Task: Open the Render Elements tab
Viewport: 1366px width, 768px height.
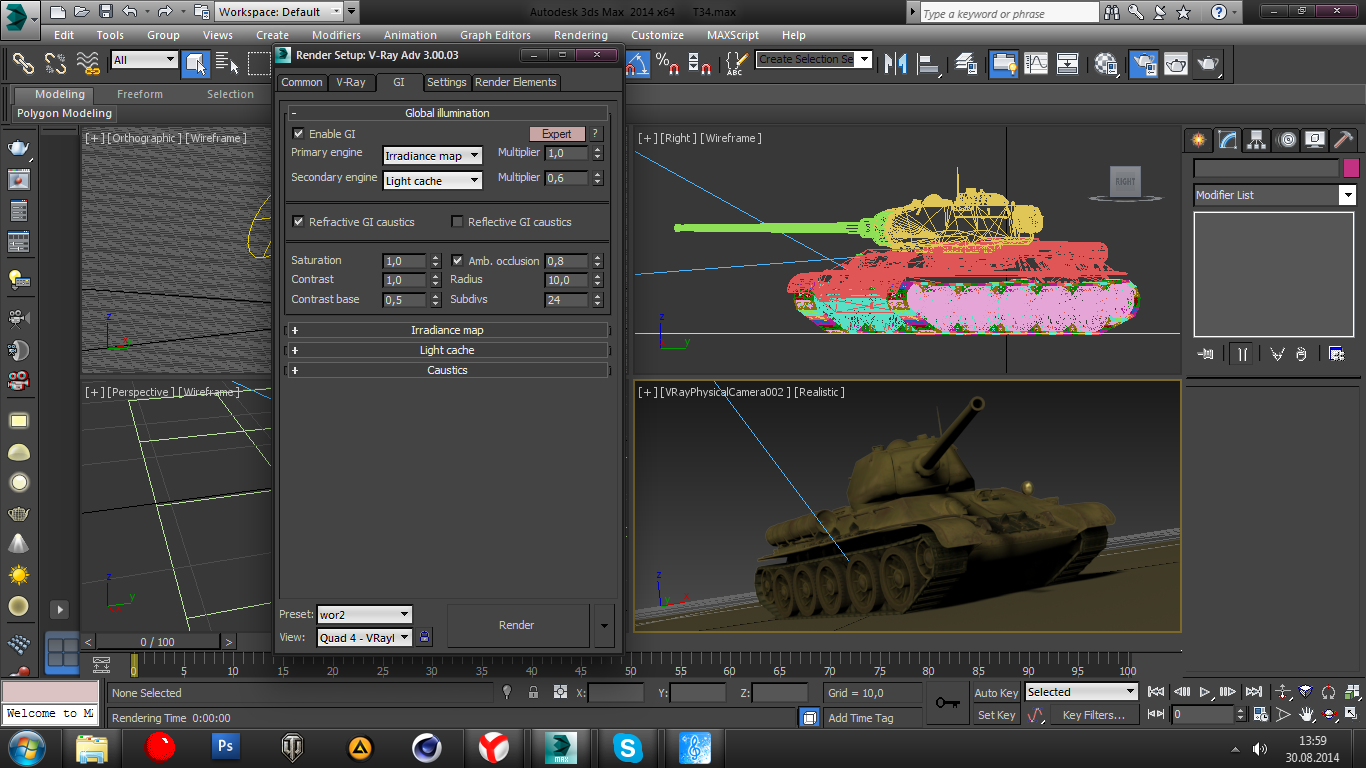Action: [x=515, y=82]
